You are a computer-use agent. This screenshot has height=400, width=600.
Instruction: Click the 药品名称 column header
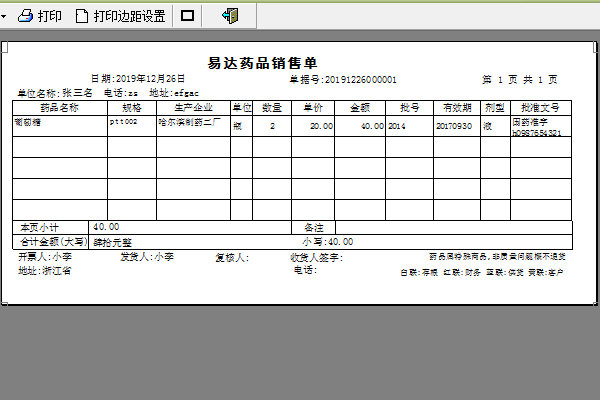(x=60, y=106)
